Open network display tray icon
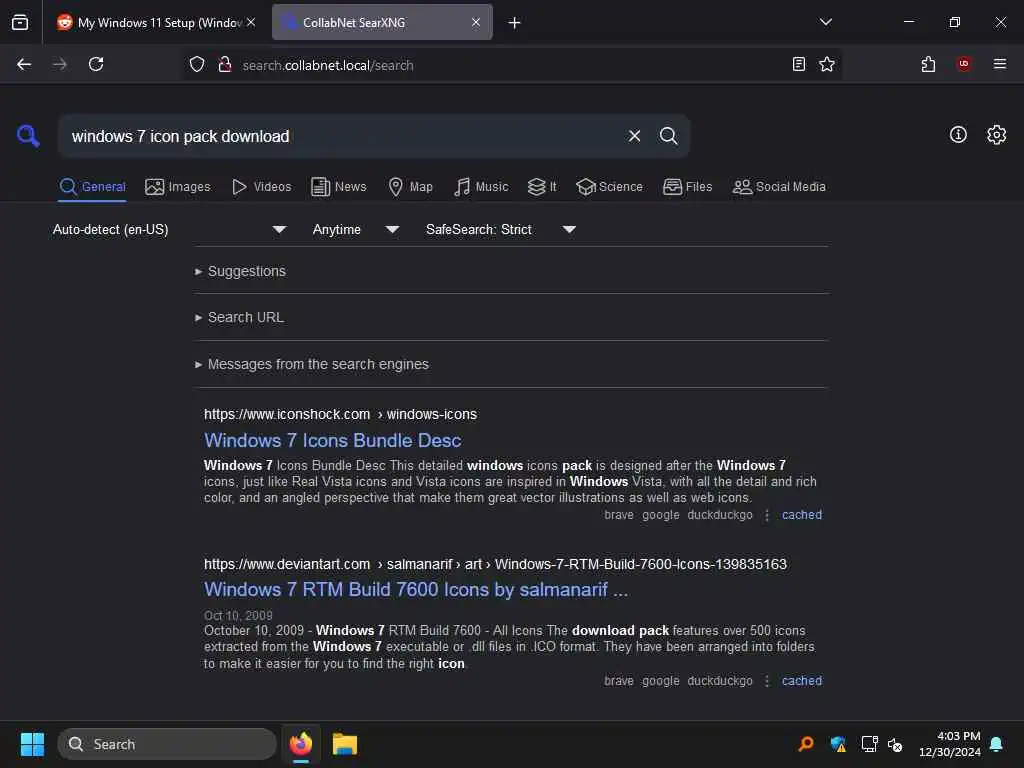1024x768 pixels. (x=869, y=744)
